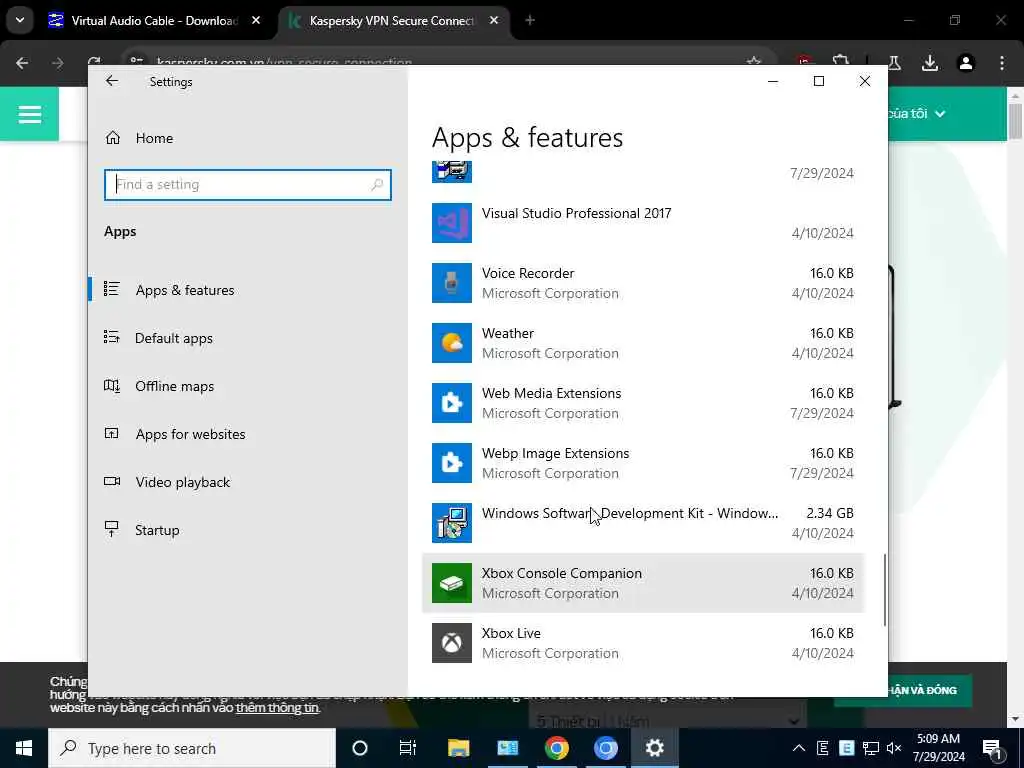The image size is (1024, 768).
Task: Open File Explorer from taskbar
Action: click(x=458, y=748)
